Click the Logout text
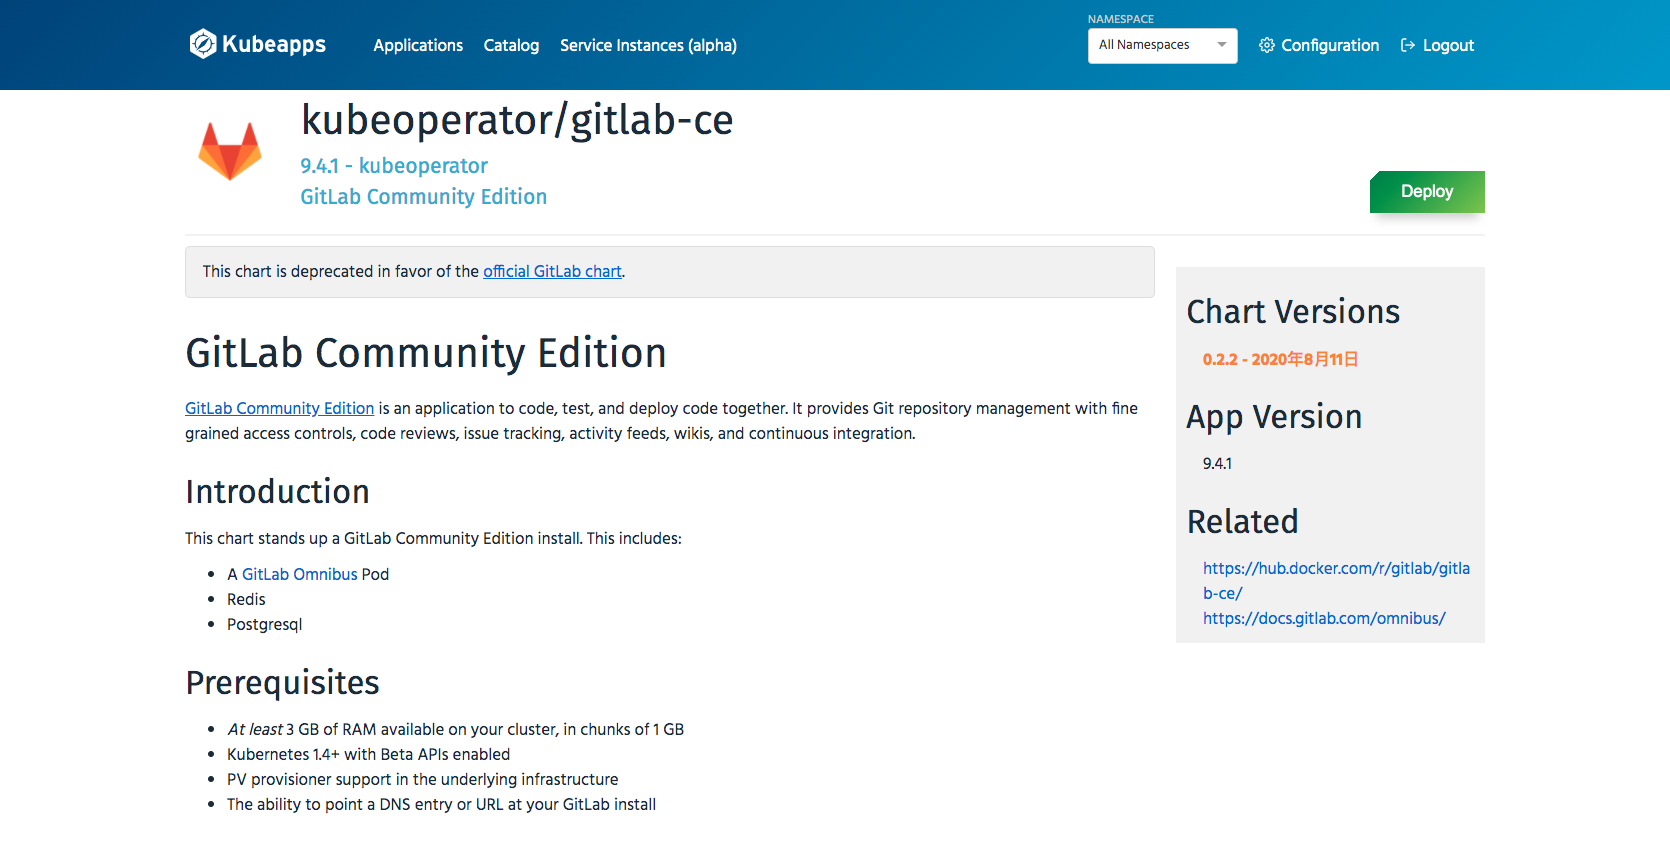Screen dimensions: 1670x846 tap(1448, 45)
